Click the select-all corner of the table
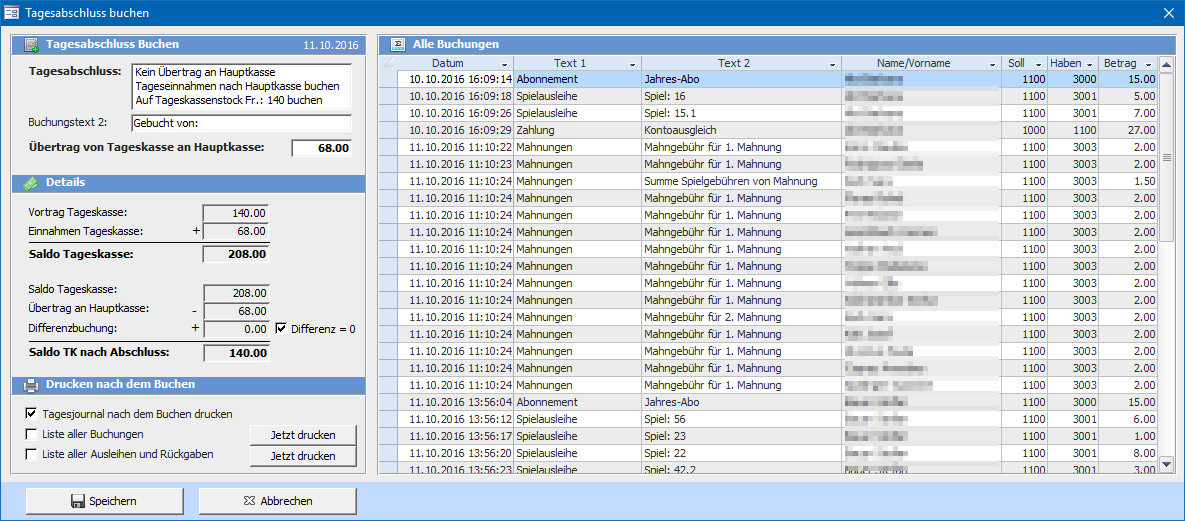The height and width of the screenshot is (521, 1185). (389, 63)
